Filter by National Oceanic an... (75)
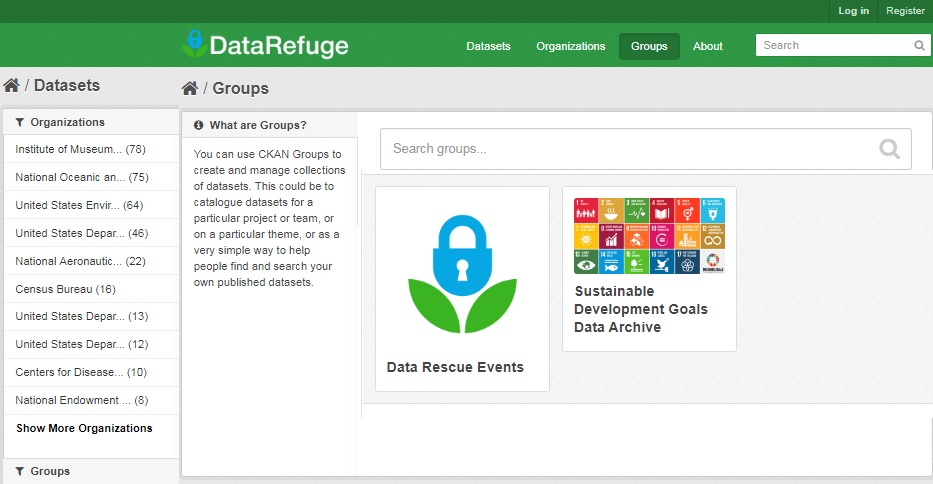 (82, 177)
